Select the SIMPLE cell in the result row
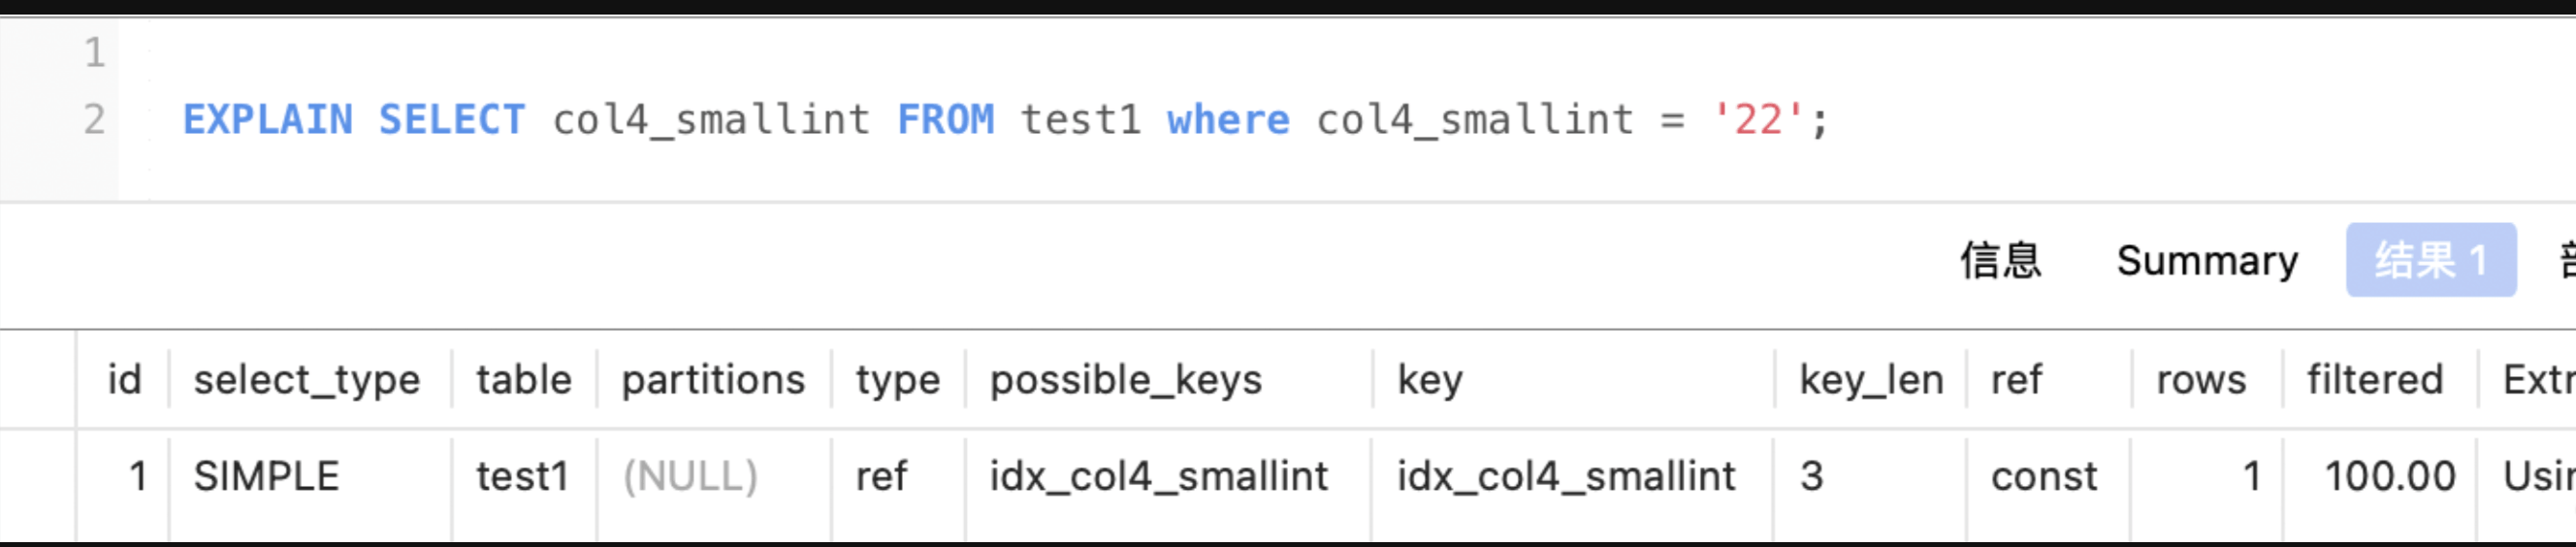Viewport: 2576px width, 547px height. tap(266, 476)
